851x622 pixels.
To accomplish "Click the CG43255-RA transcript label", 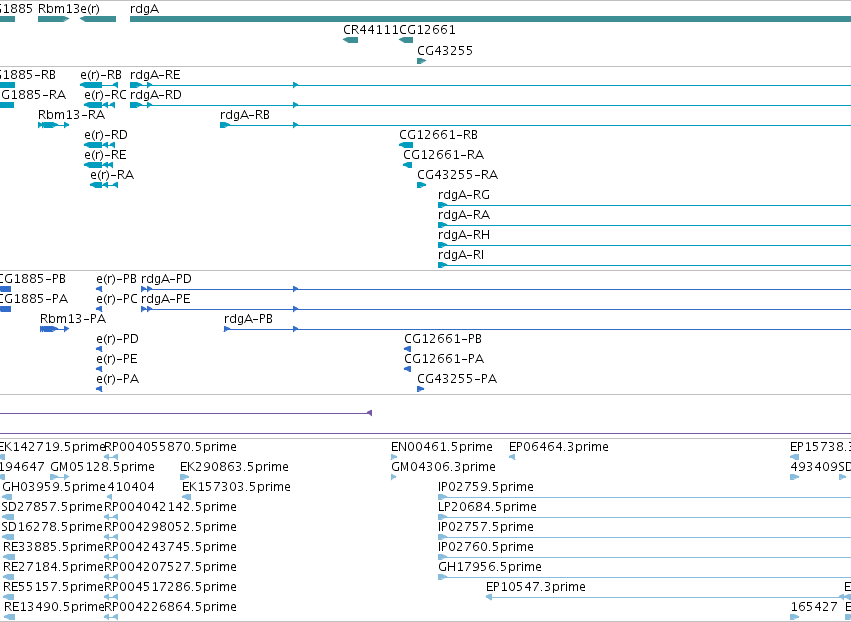I will pyautogui.click(x=458, y=175).
